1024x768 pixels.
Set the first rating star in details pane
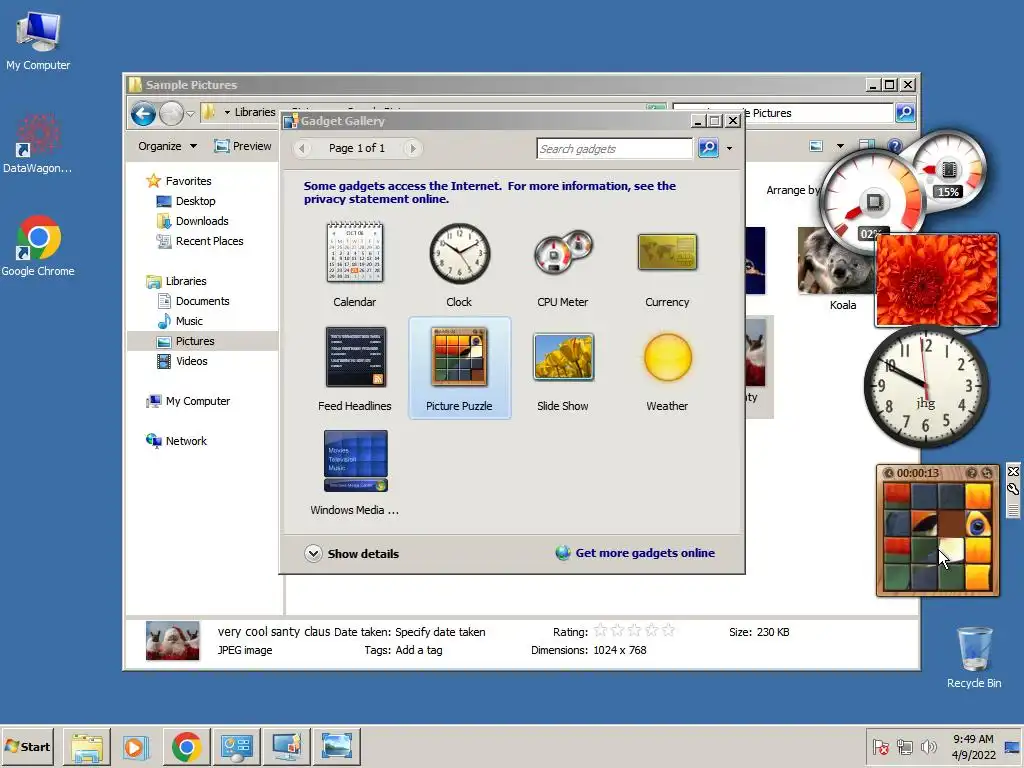(x=600, y=630)
